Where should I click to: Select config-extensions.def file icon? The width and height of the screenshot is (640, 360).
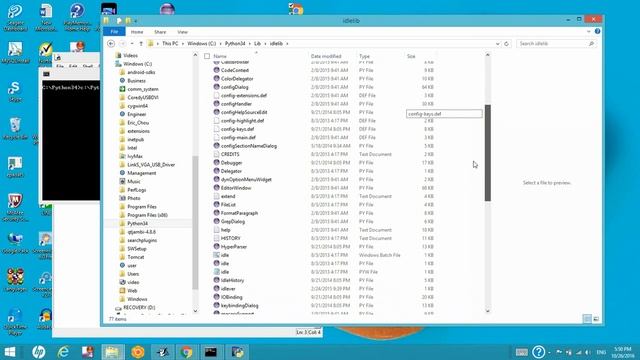[x=216, y=95]
